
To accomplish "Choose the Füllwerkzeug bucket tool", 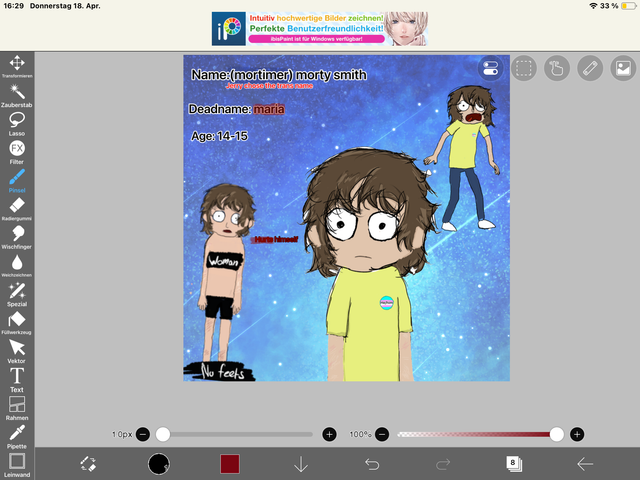I will pos(17,323).
